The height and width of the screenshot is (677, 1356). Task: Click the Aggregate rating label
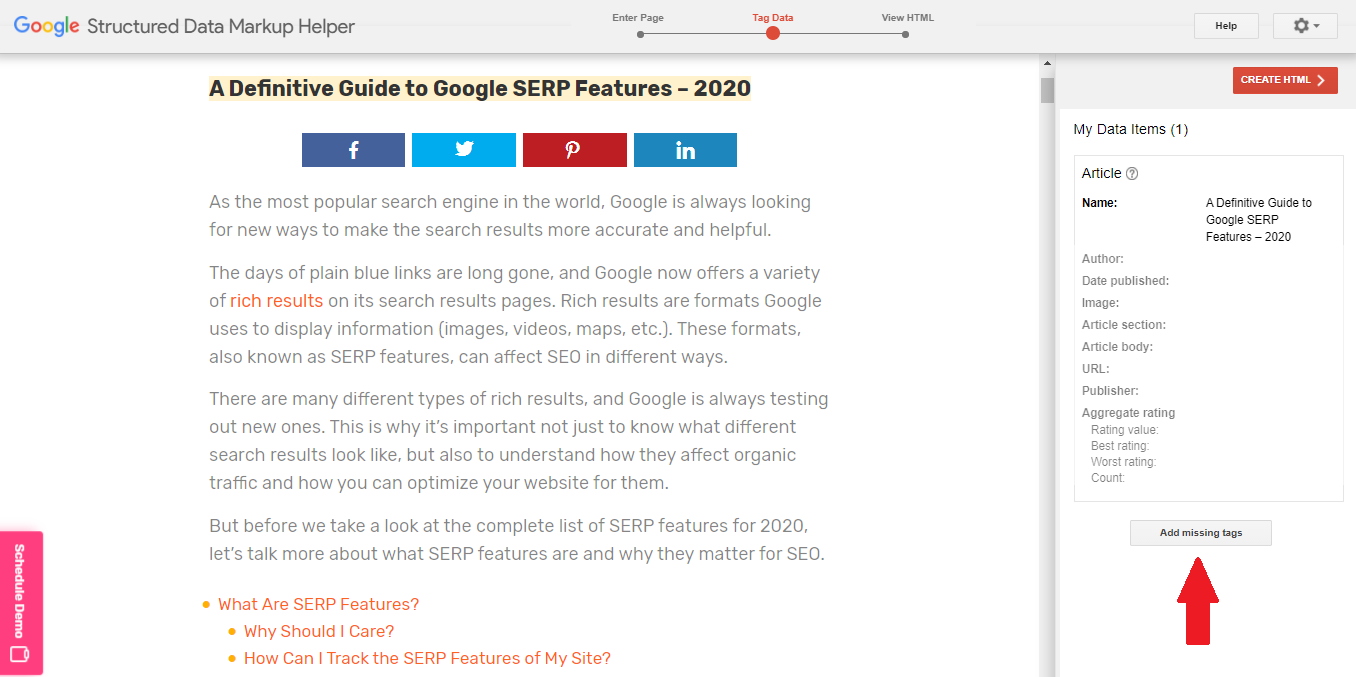[1128, 413]
